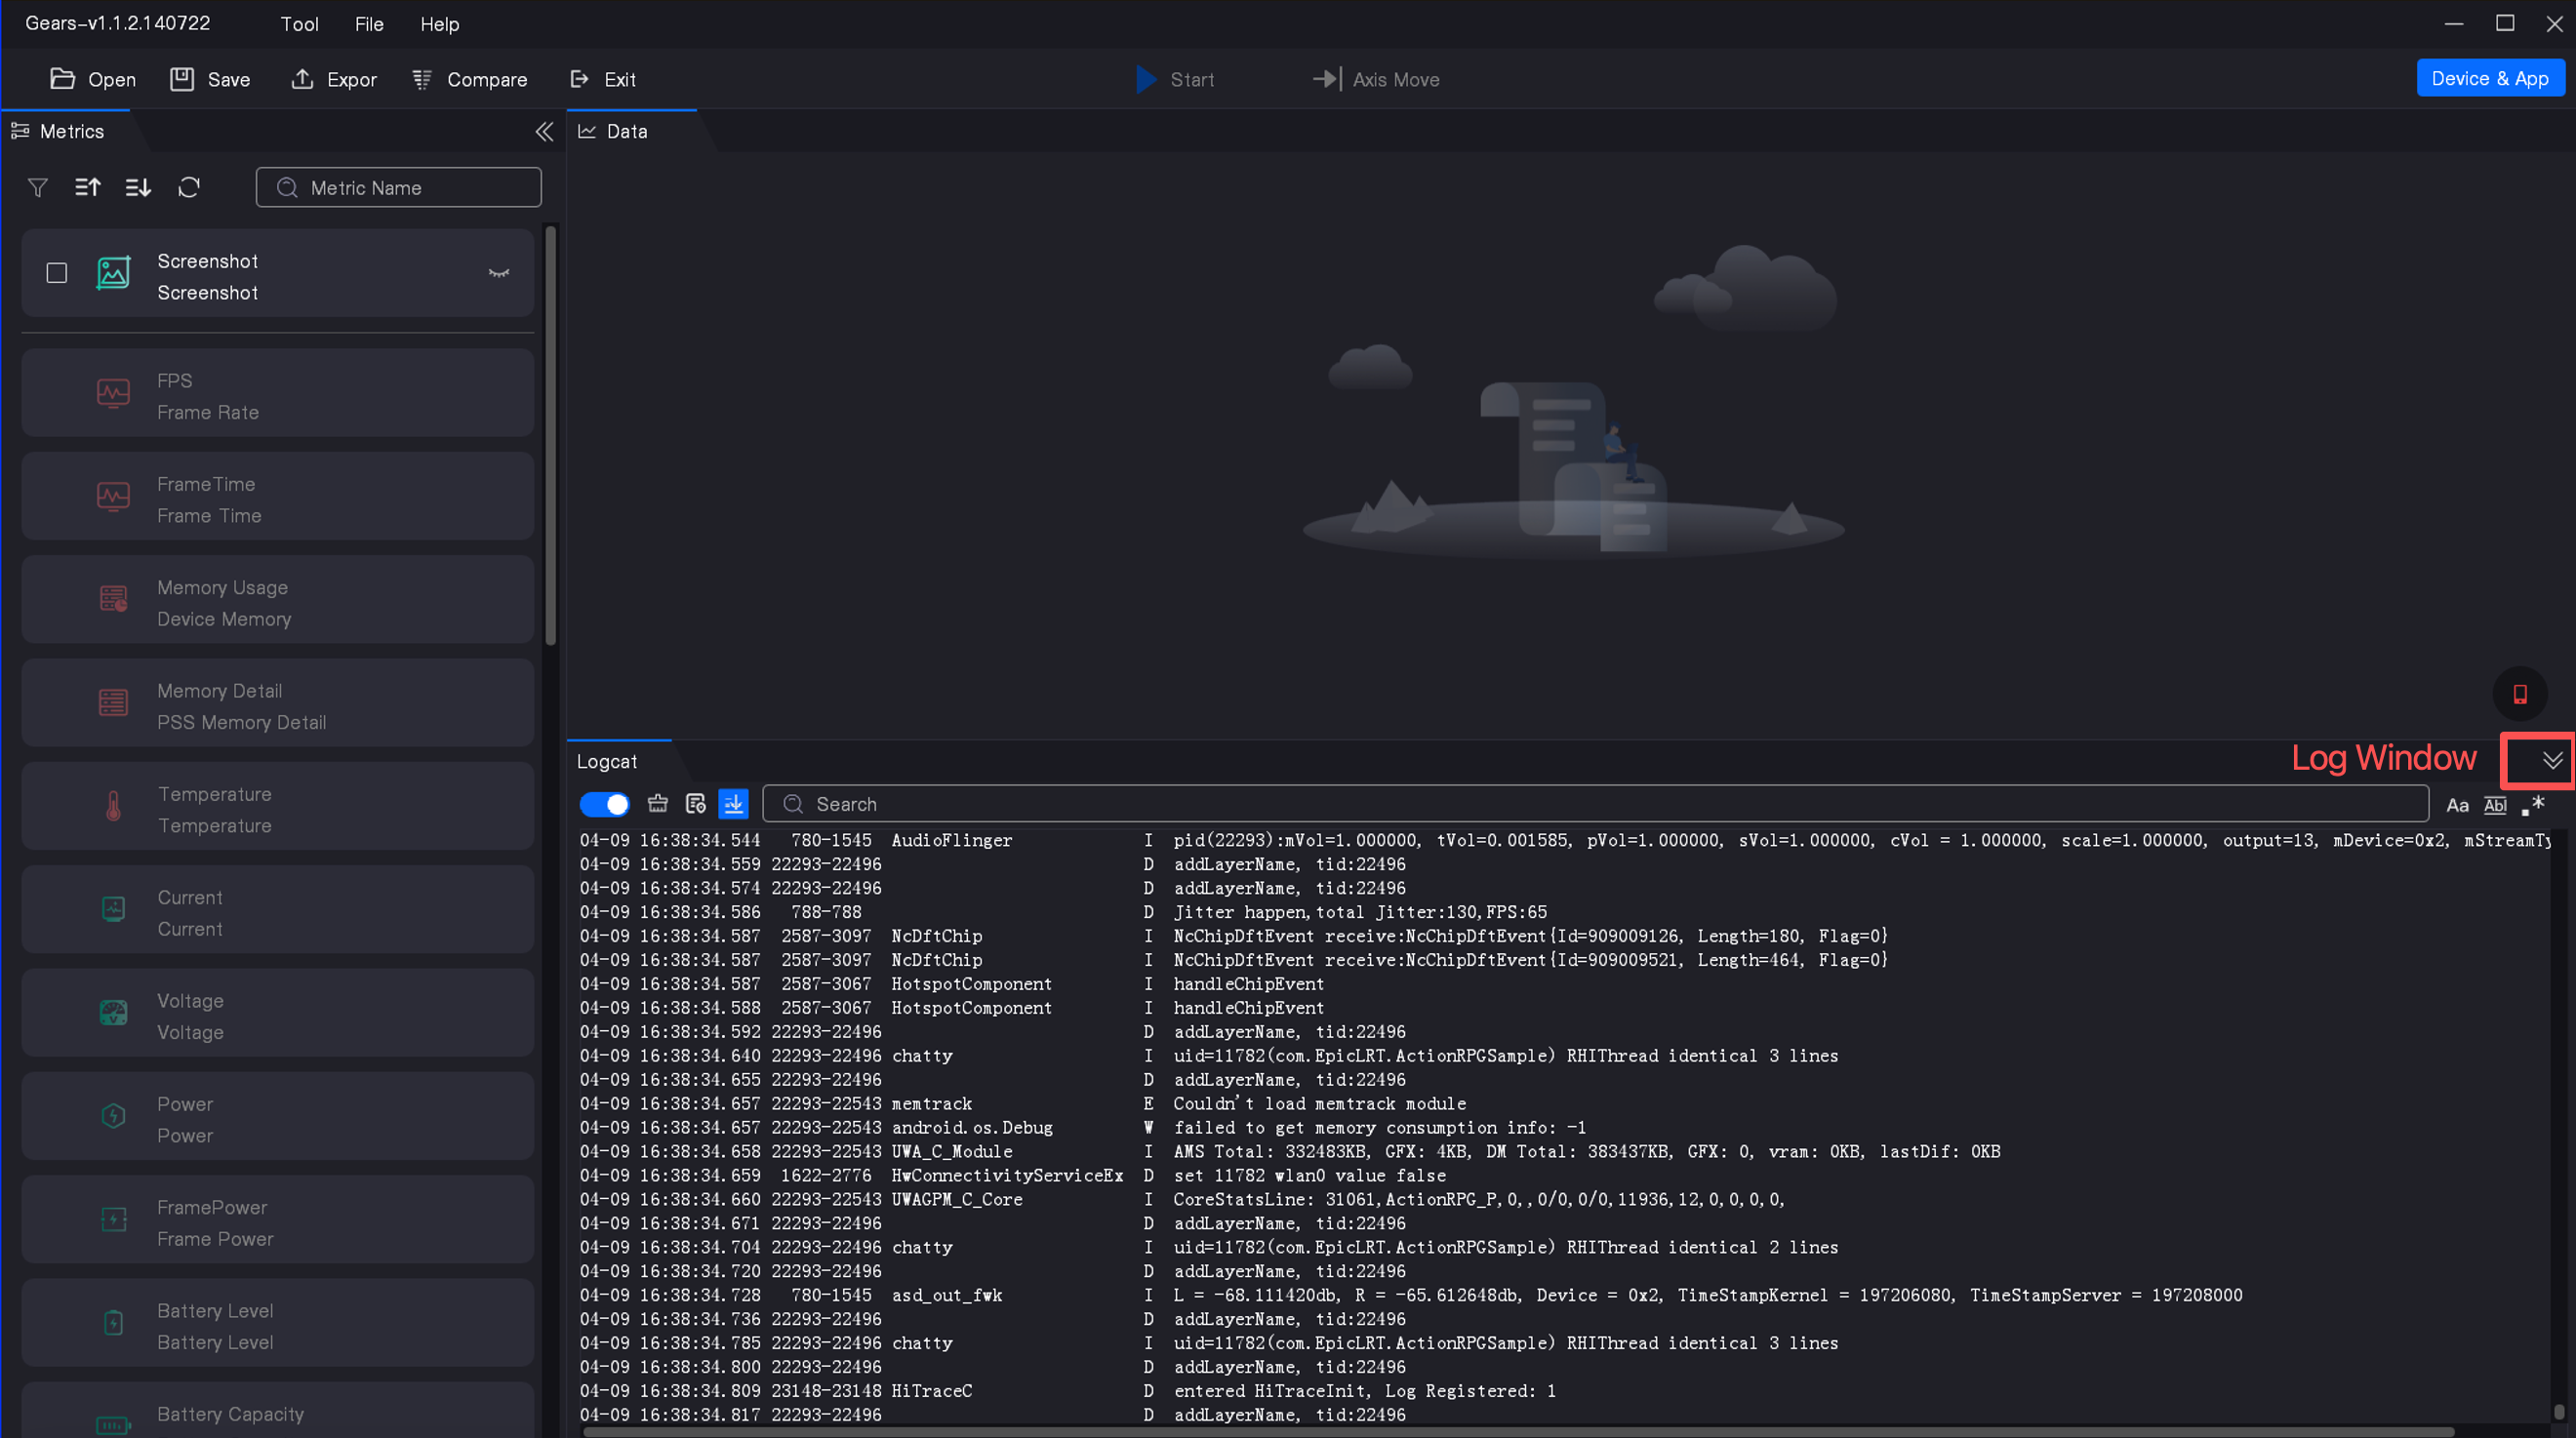Image resolution: width=2576 pixels, height=1438 pixels.
Task: Click the metrics filter funnel icon
Action: 38,188
